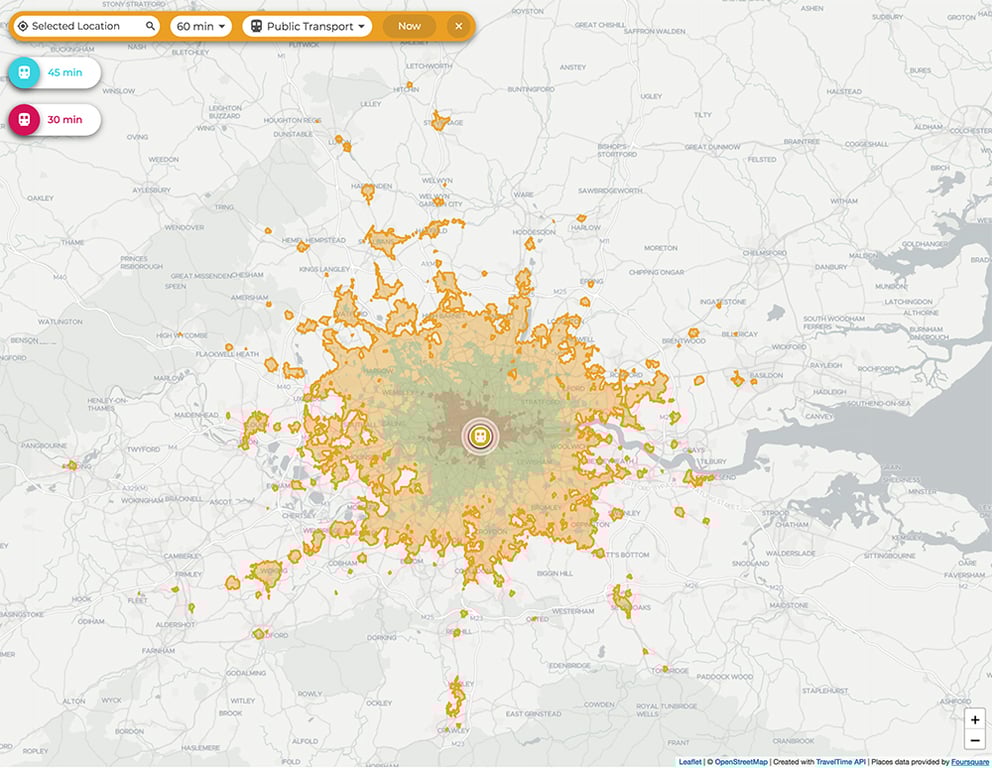Toggle the 45 min travel layer
992x768 pixels.
coord(54,72)
